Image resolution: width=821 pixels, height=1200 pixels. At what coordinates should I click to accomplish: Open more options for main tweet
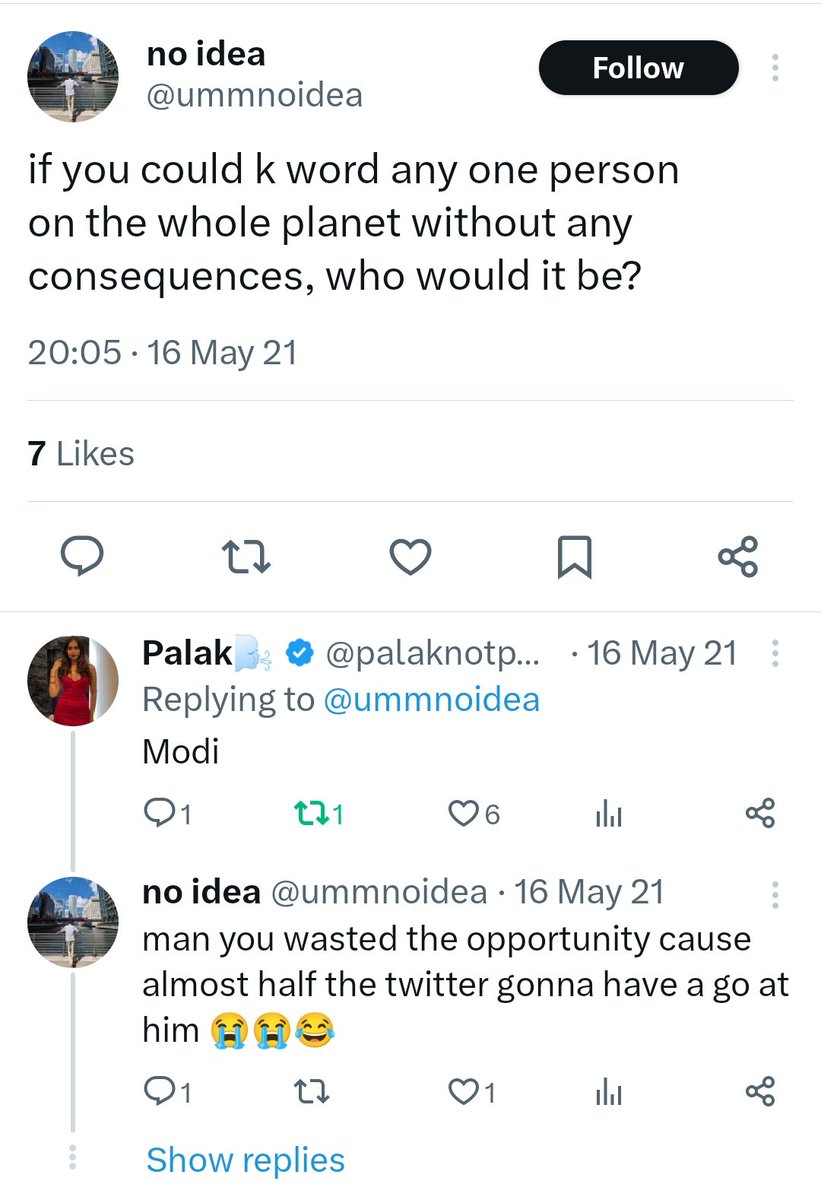tap(776, 68)
